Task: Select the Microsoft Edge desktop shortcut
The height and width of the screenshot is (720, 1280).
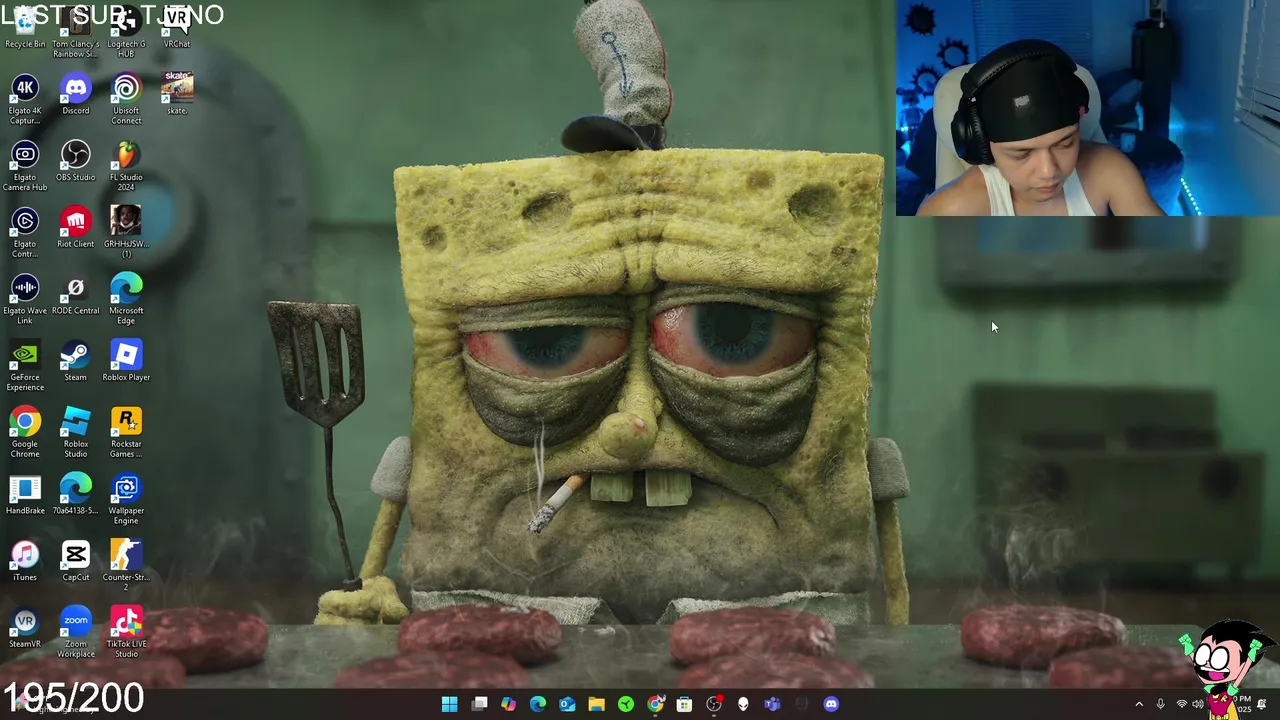Action: point(126,300)
